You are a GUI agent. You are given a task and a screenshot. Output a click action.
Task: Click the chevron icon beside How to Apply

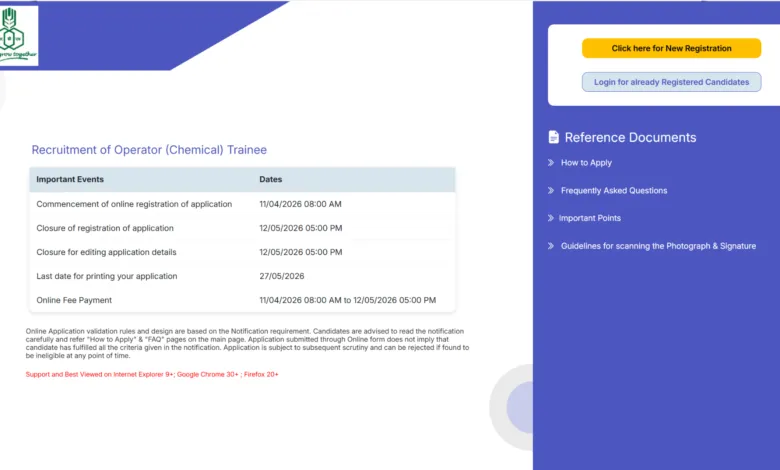coord(551,163)
